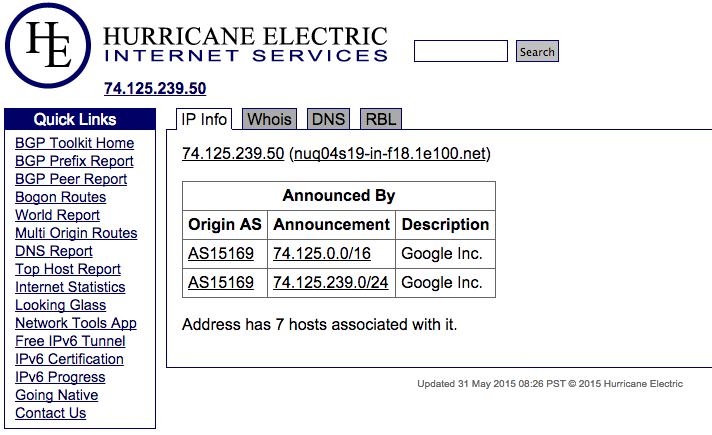Open the DNS tab
712x435 pixels.
[x=328, y=120]
